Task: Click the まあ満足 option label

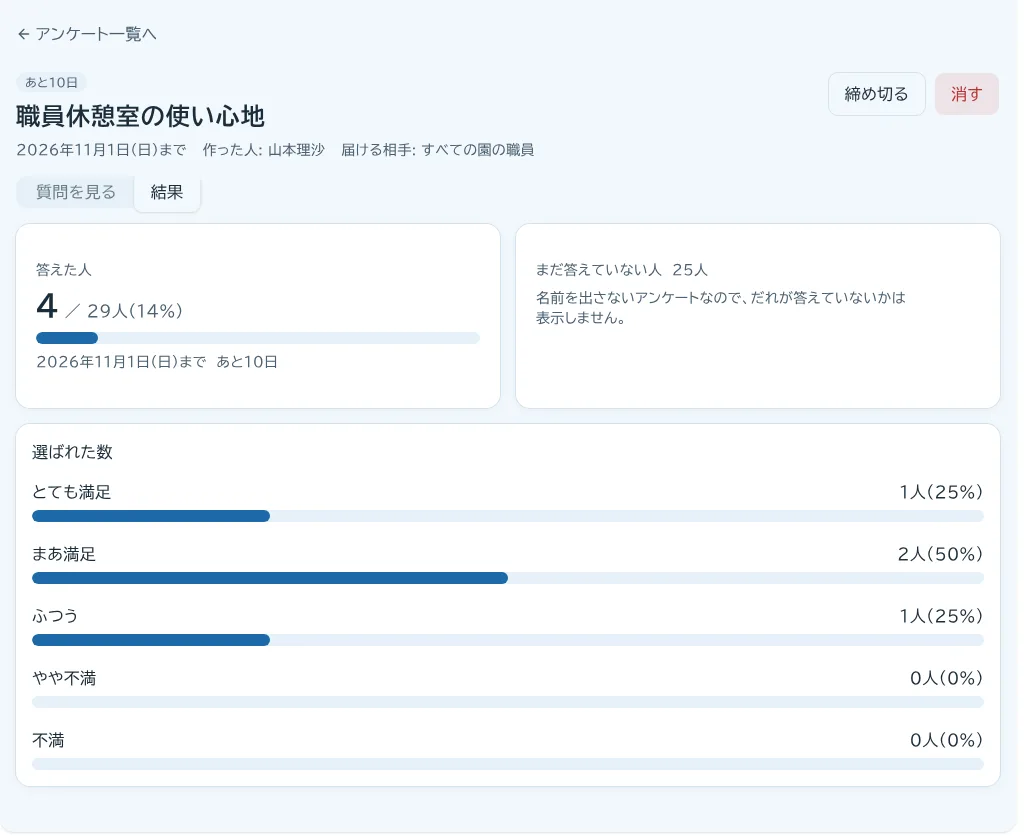Action: pos(64,554)
